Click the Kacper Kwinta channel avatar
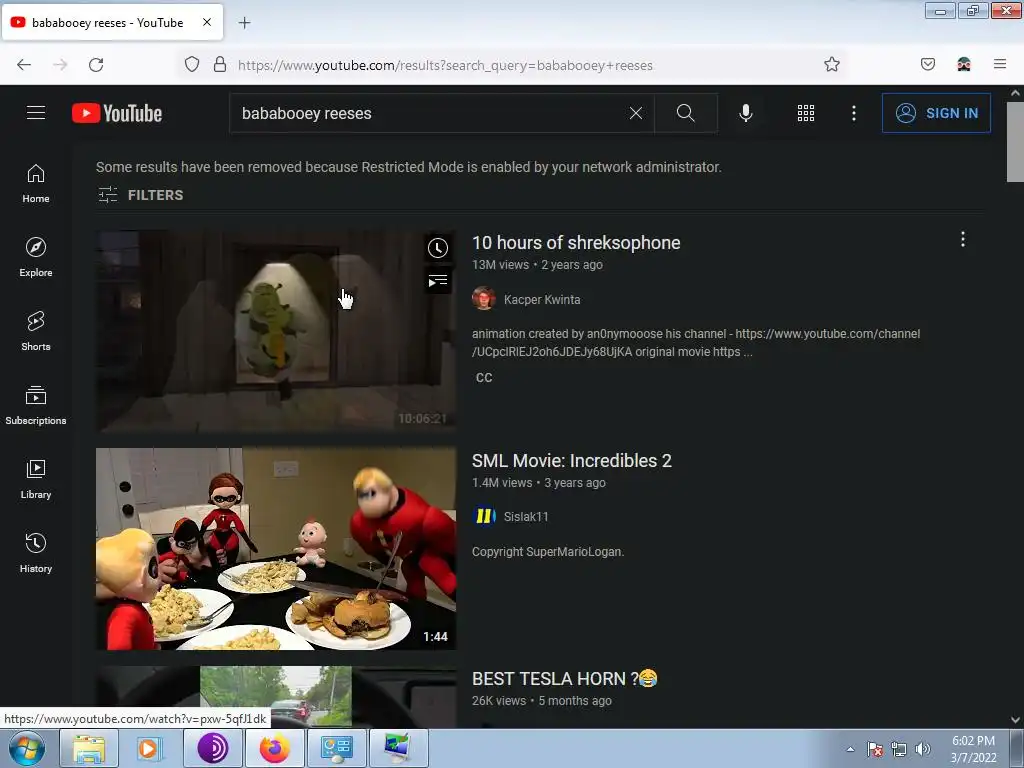The width and height of the screenshot is (1024, 768). 483,299
